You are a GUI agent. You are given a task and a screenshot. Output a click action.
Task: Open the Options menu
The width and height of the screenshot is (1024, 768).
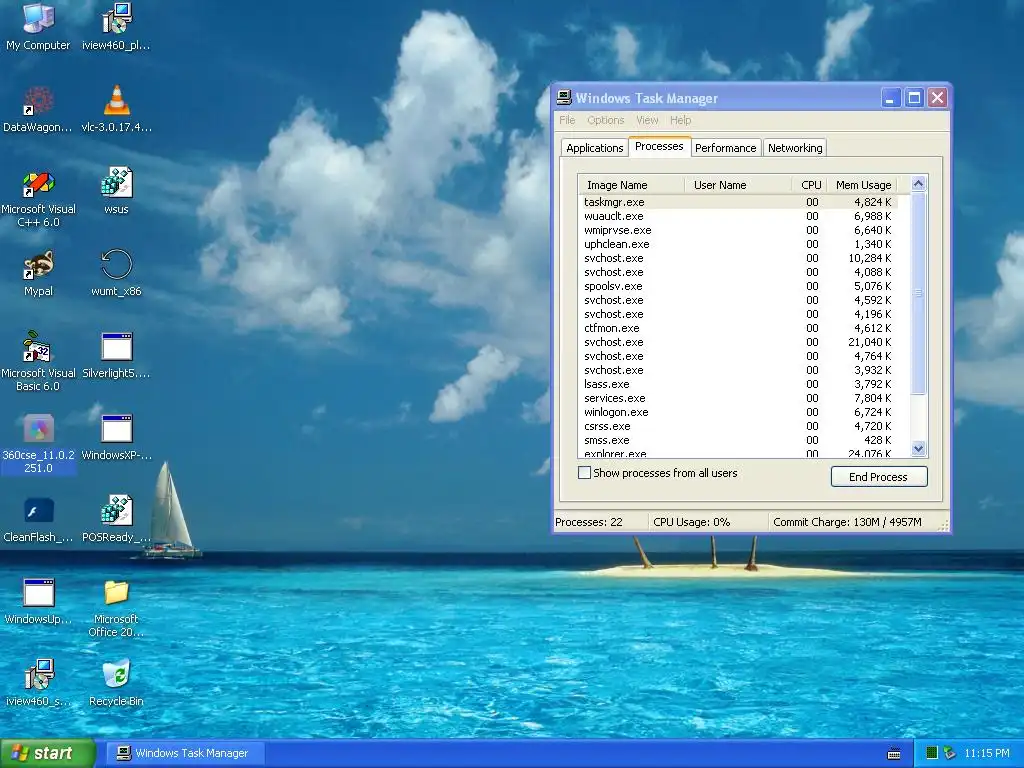coord(605,120)
